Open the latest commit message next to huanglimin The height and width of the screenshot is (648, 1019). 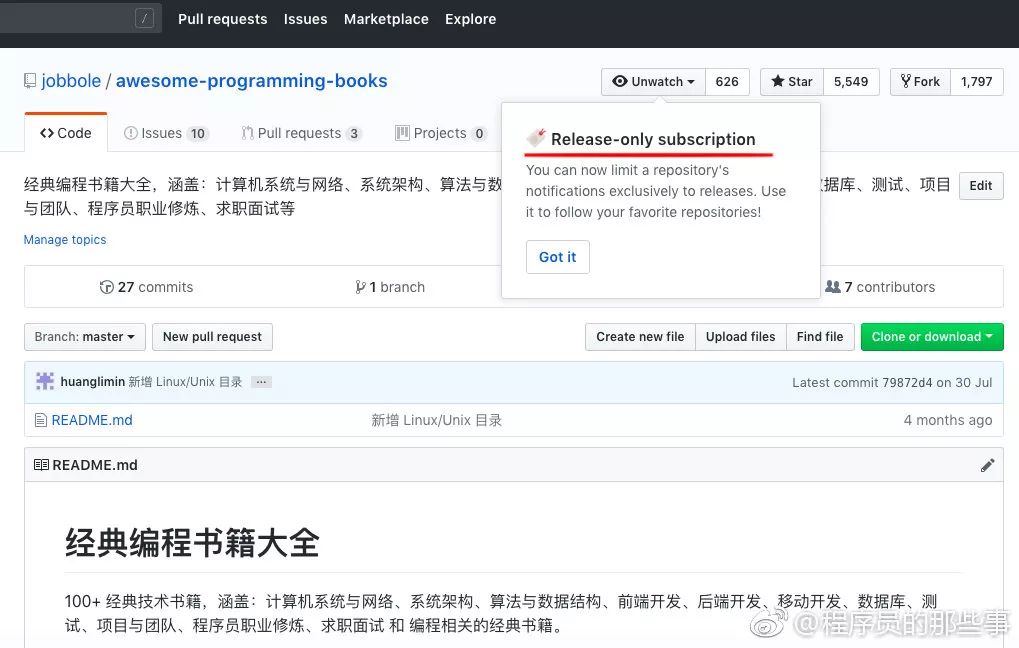pyautogui.click(x=185, y=382)
